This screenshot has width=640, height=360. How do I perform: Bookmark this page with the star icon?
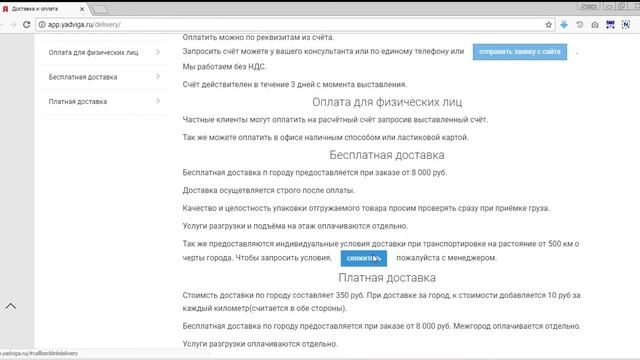coord(549,24)
